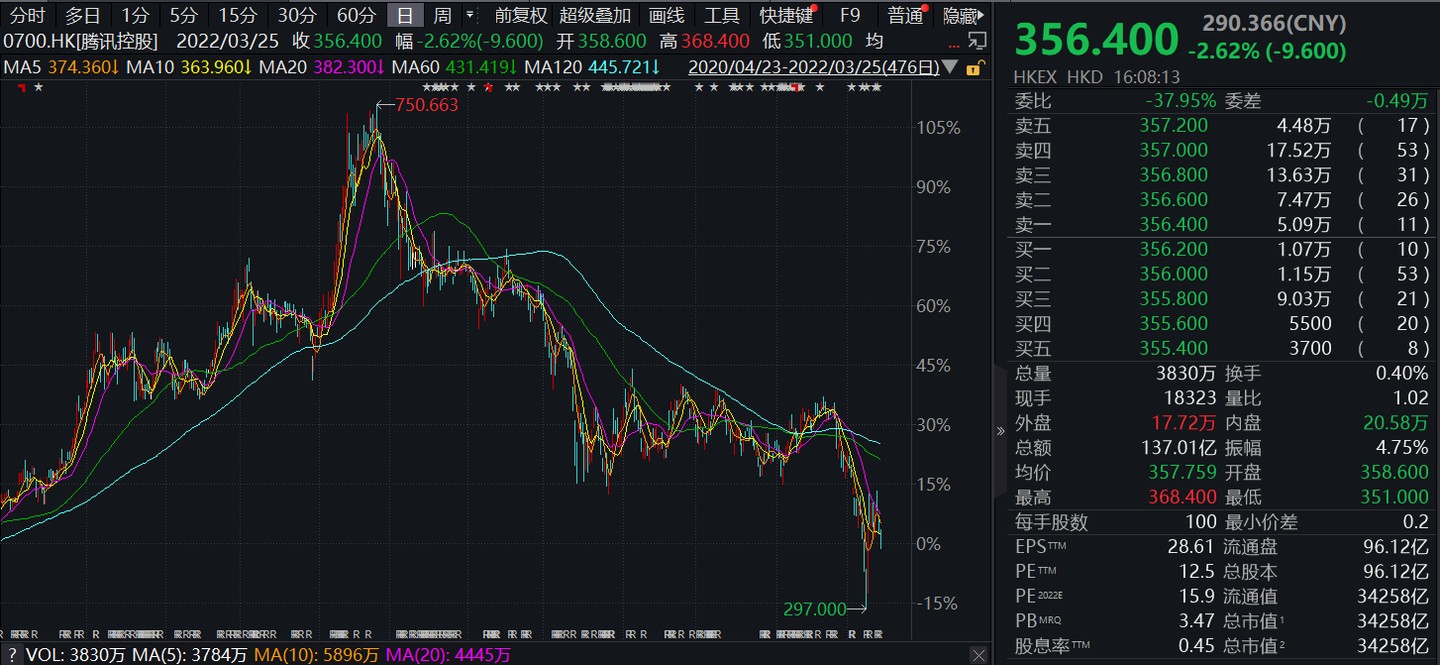Image resolution: width=1440 pixels, height=665 pixels.
Task: Click the question mark icon by VOL
Action: click(11, 655)
